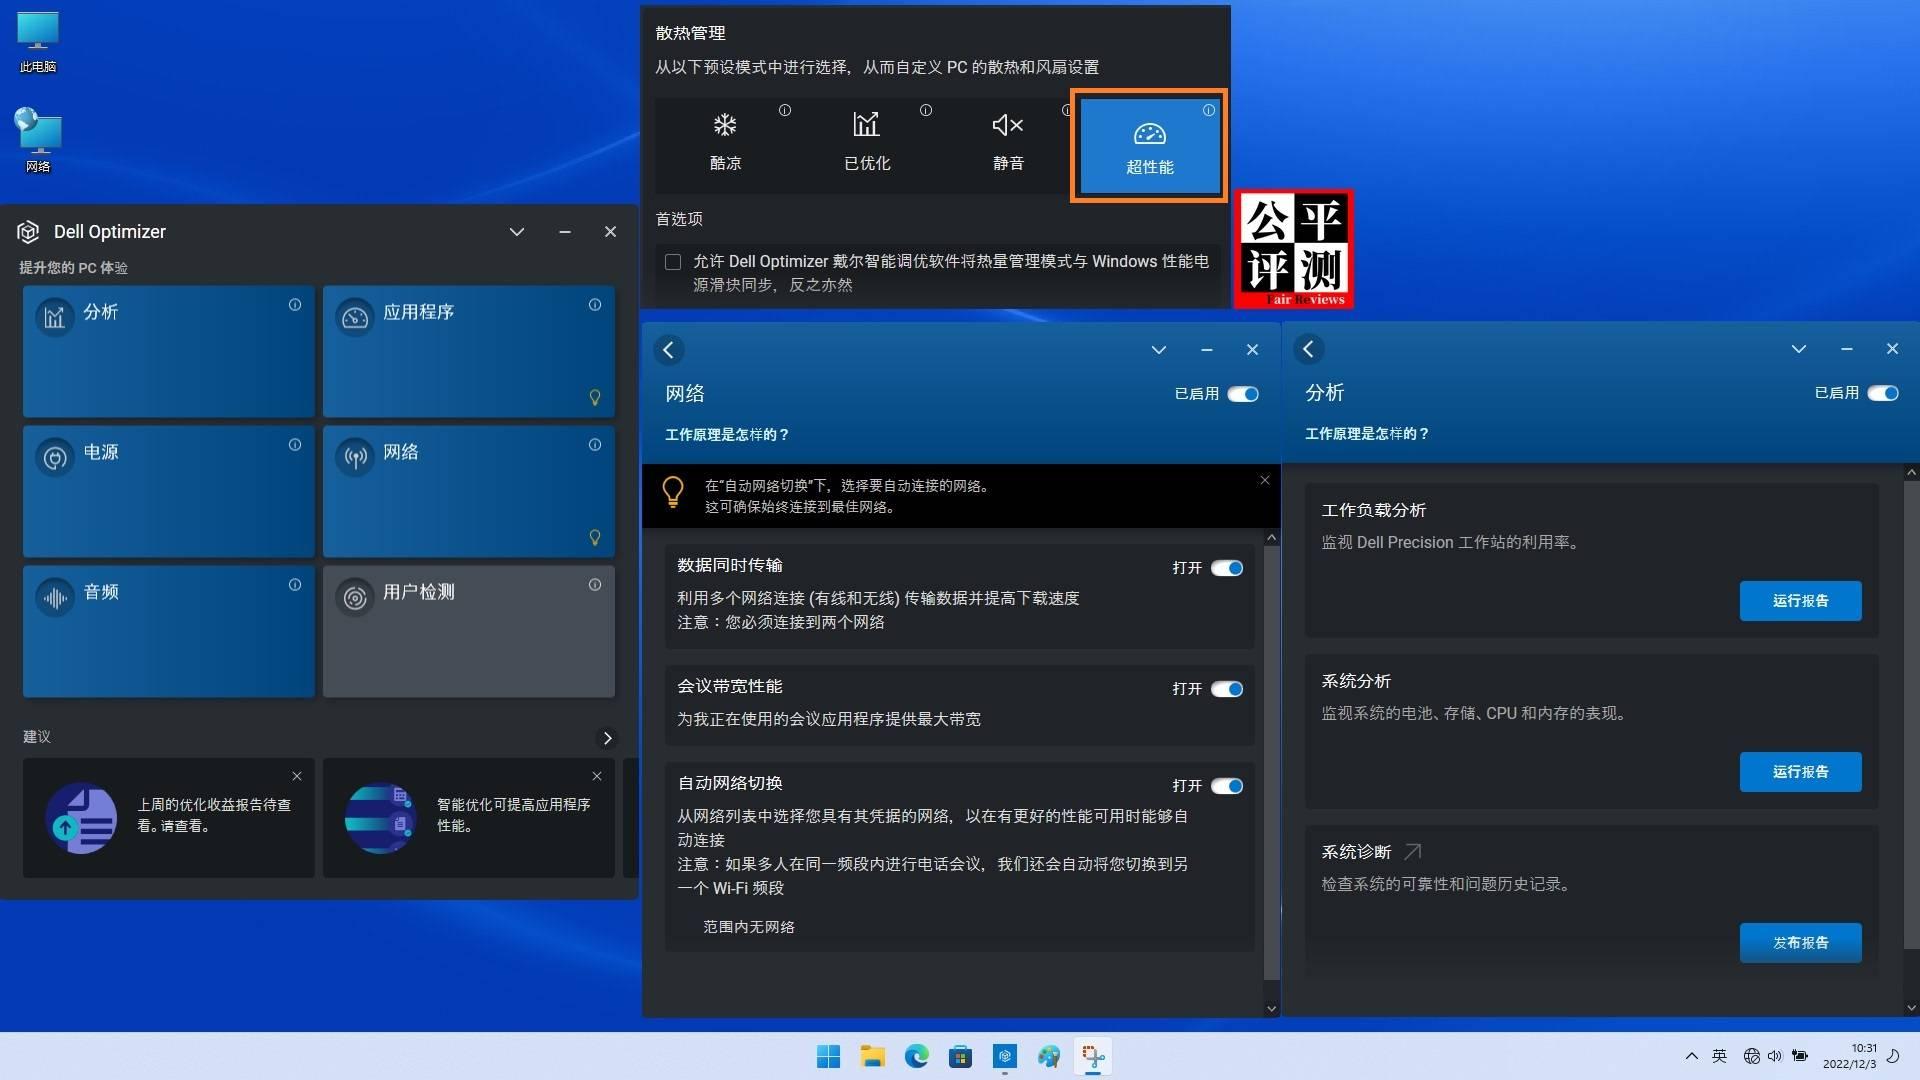Expand 工作原理是怎样的 in 网络 panel
This screenshot has height=1080, width=1920.
click(727, 435)
